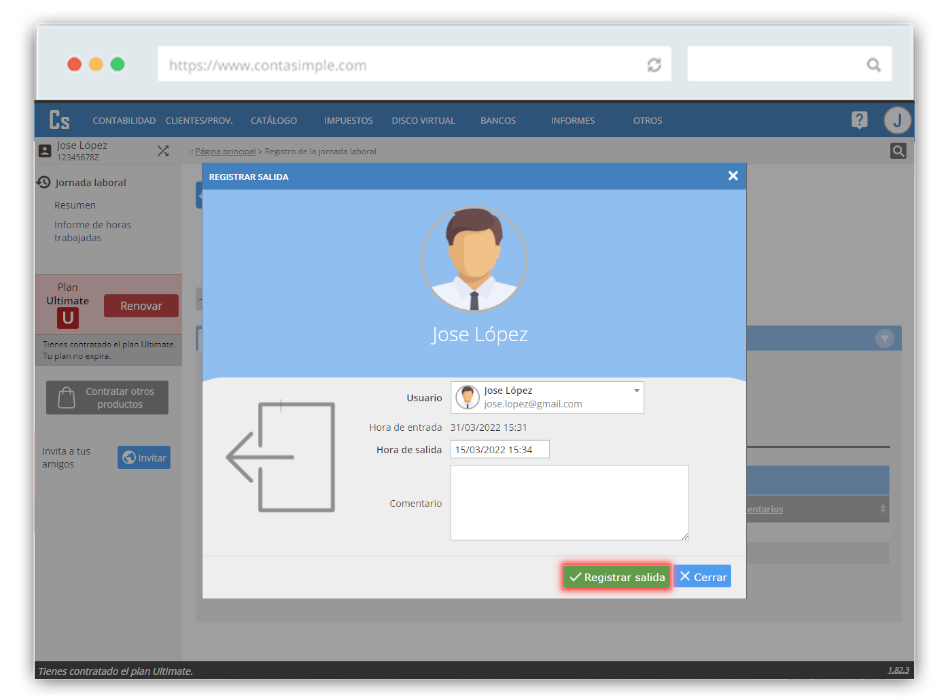This screenshot has width=950, height=699.
Task: Open the user avatar J menu
Action: pos(897,120)
